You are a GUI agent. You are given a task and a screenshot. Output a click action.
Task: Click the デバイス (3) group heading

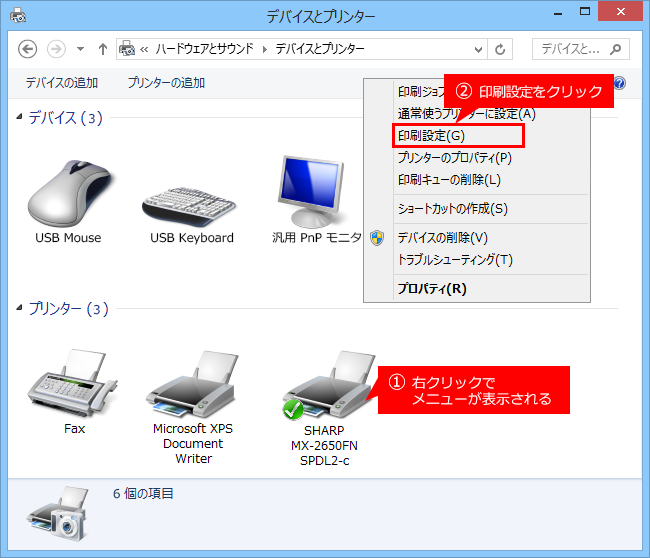click(65, 118)
